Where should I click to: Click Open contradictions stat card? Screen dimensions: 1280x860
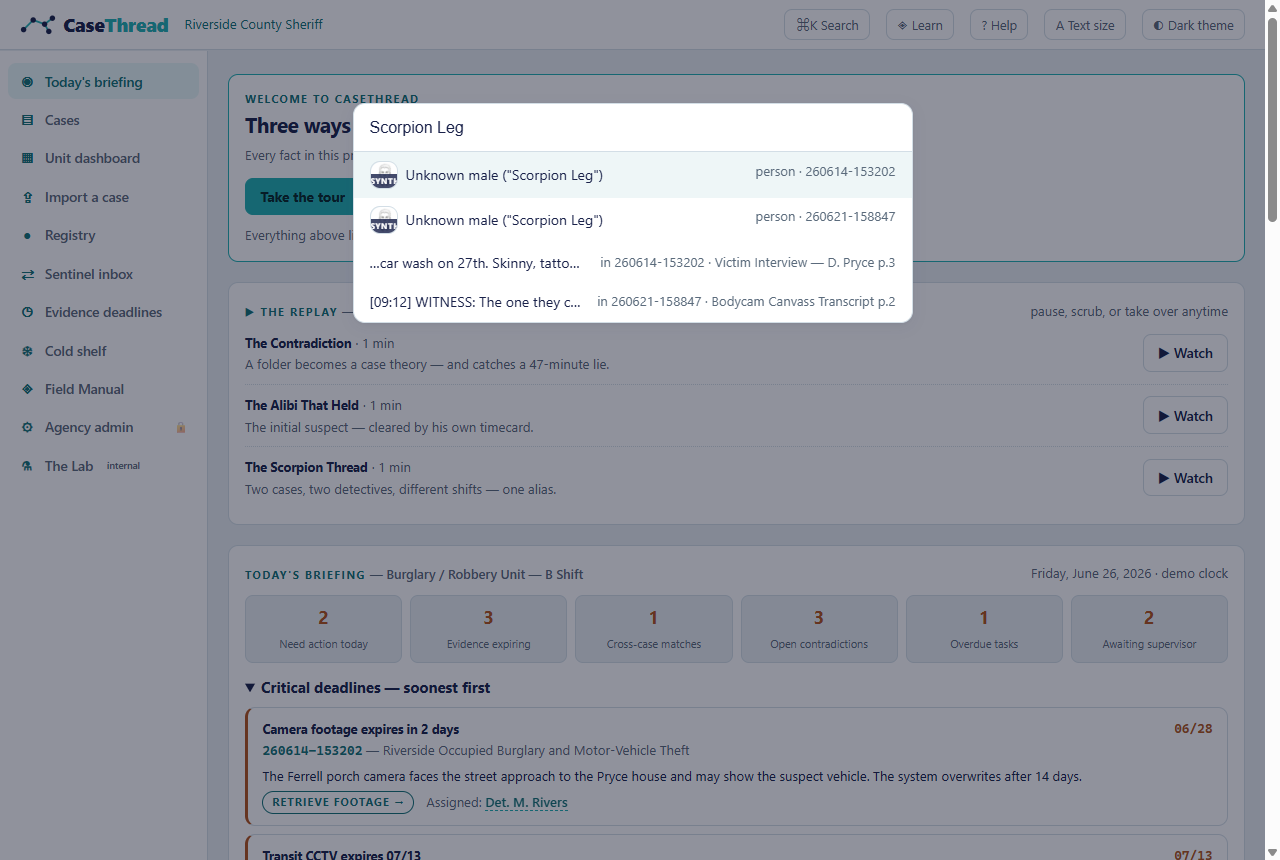pyautogui.click(x=819, y=629)
